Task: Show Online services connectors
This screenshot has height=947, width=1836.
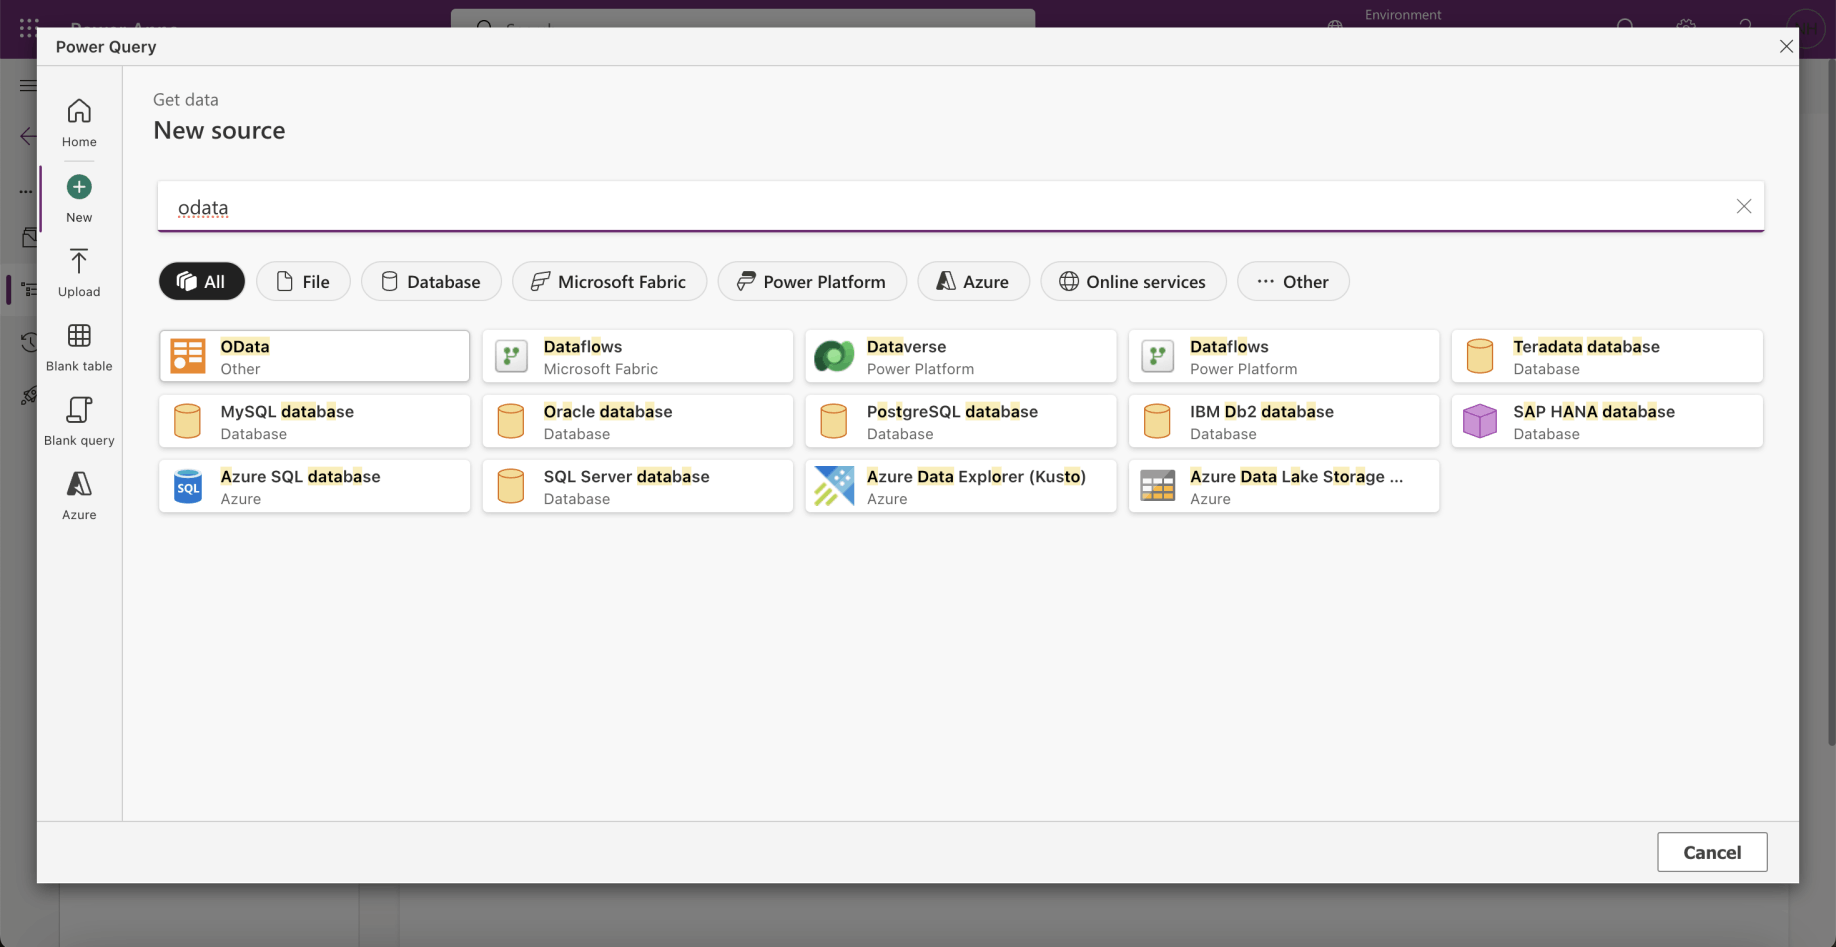Action: pyautogui.click(x=1133, y=282)
